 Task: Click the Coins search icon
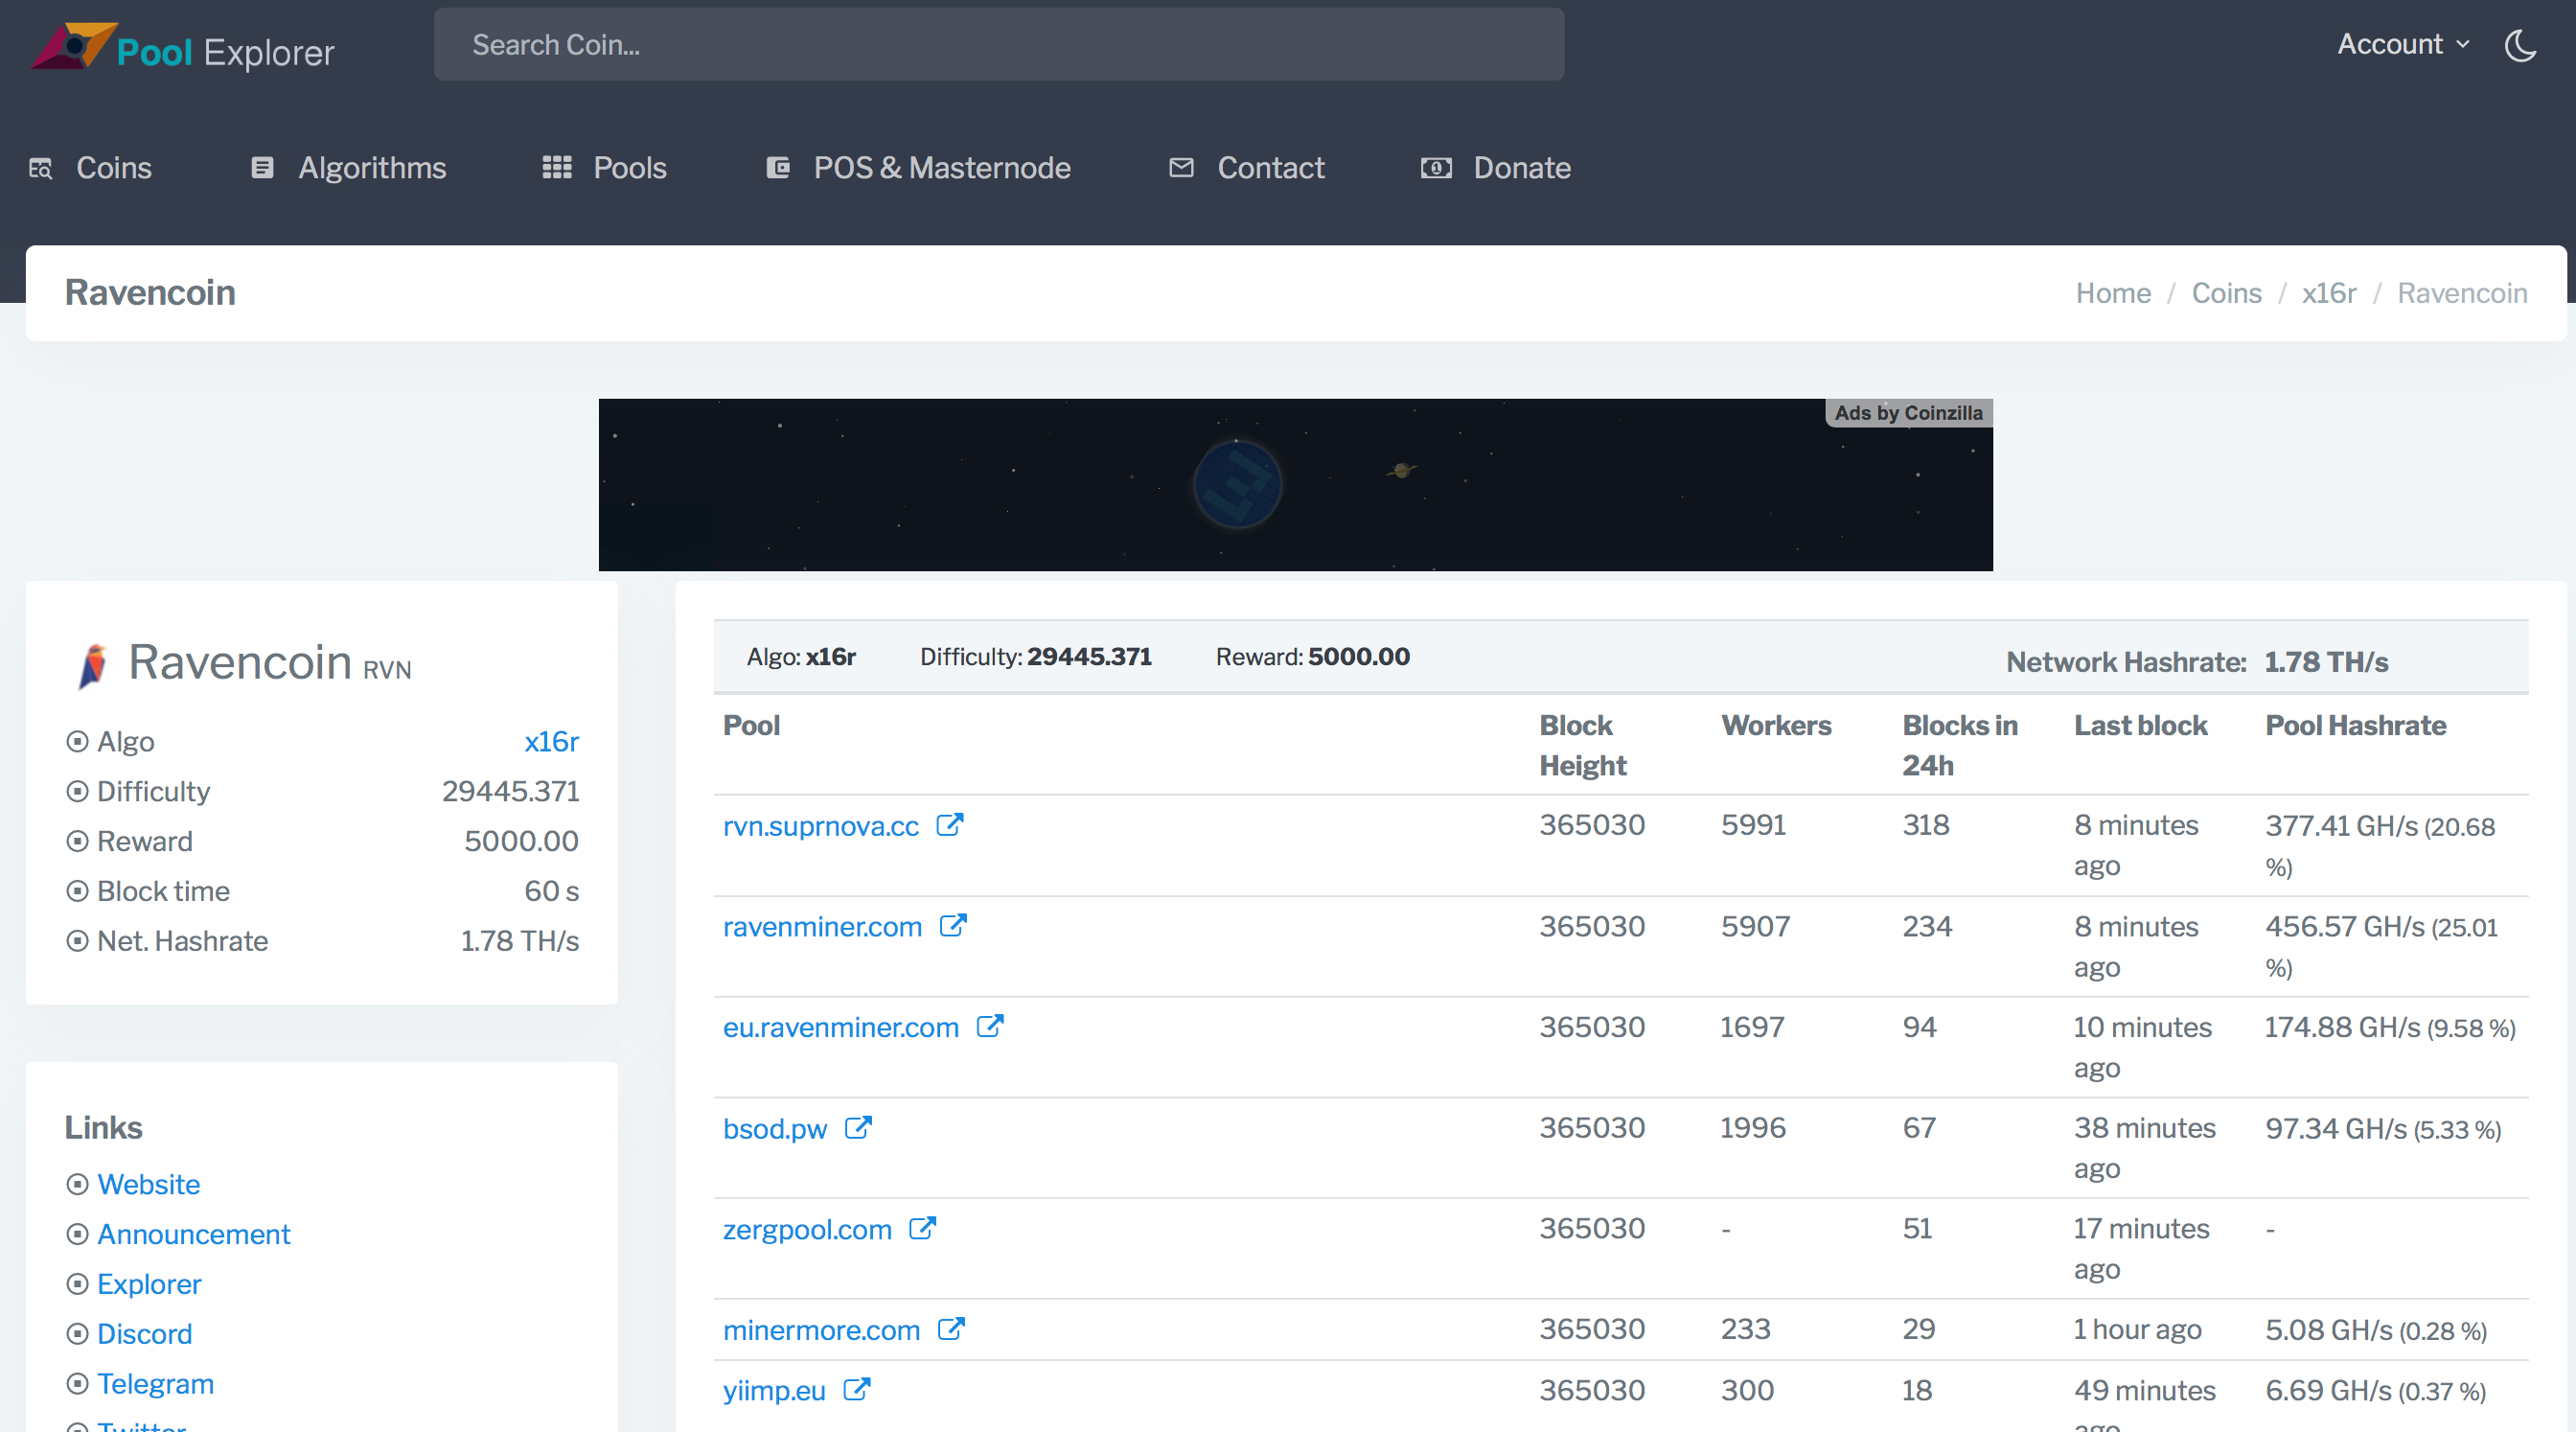tap(40, 168)
